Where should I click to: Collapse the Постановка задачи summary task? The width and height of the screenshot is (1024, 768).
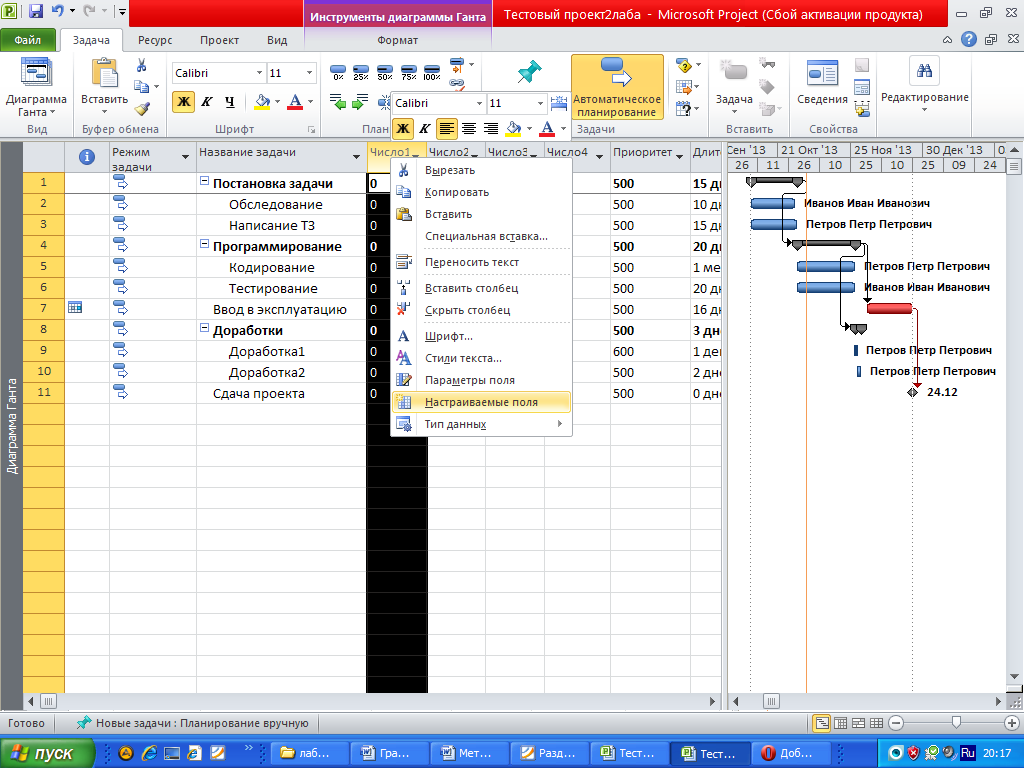point(204,182)
